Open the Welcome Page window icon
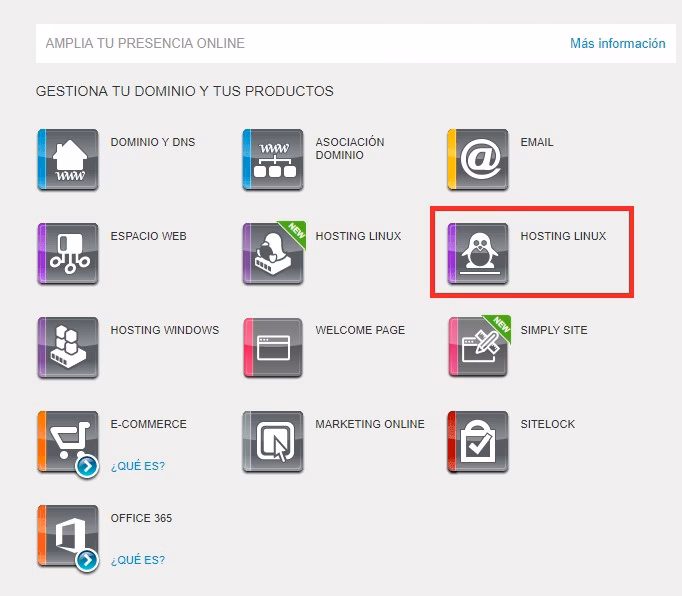This screenshot has width=682, height=596. pyautogui.click(x=273, y=347)
